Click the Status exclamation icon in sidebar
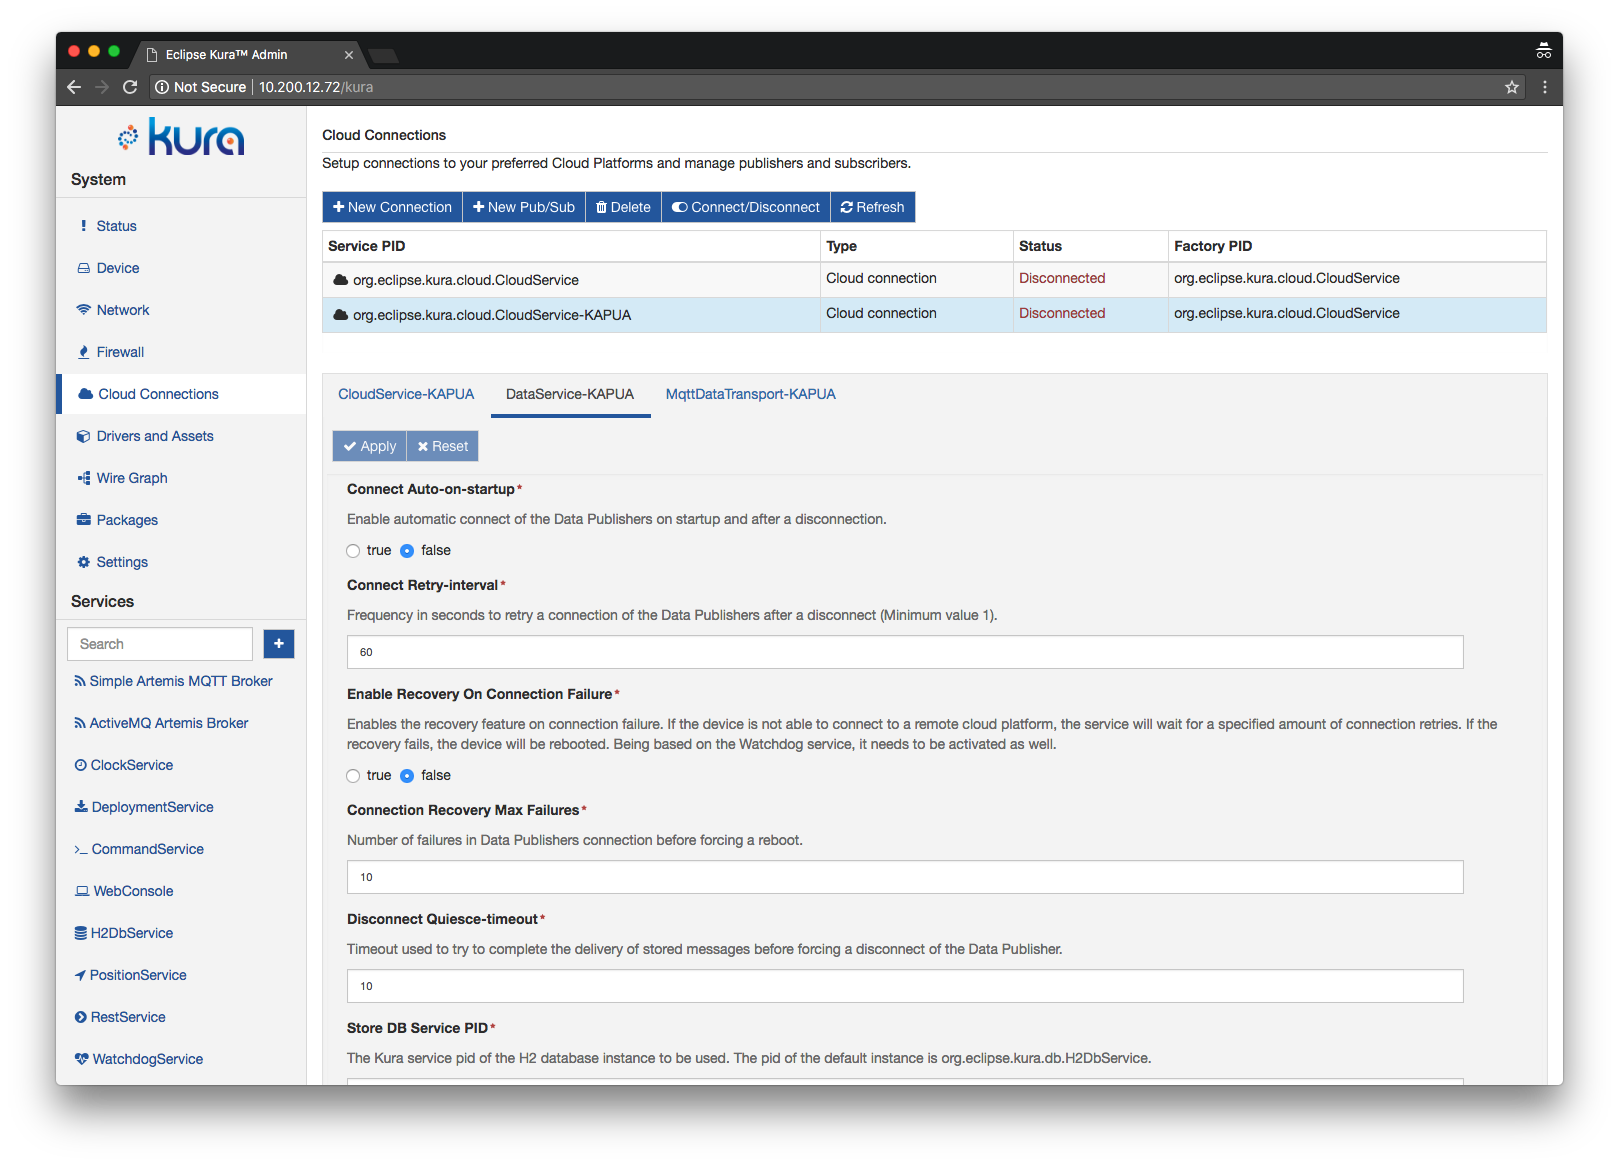The image size is (1619, 1165). [x=83, y=226]
